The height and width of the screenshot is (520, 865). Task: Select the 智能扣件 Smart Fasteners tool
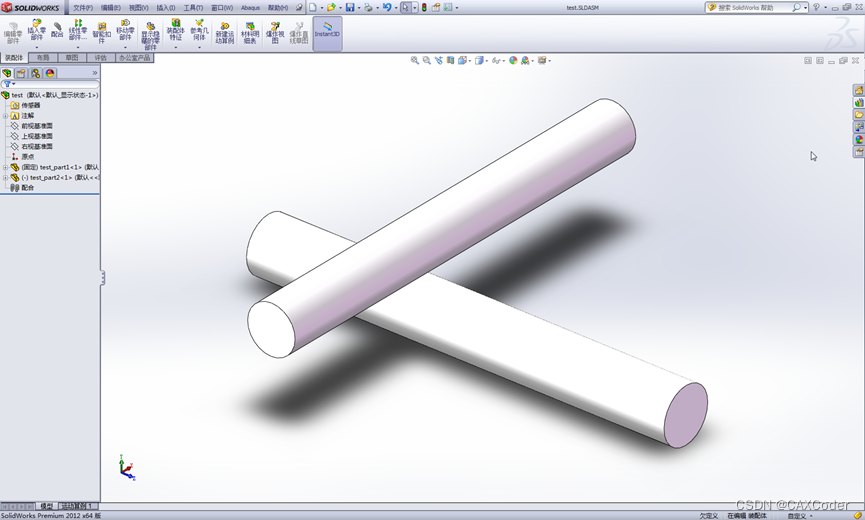click(x=101, y=30)
